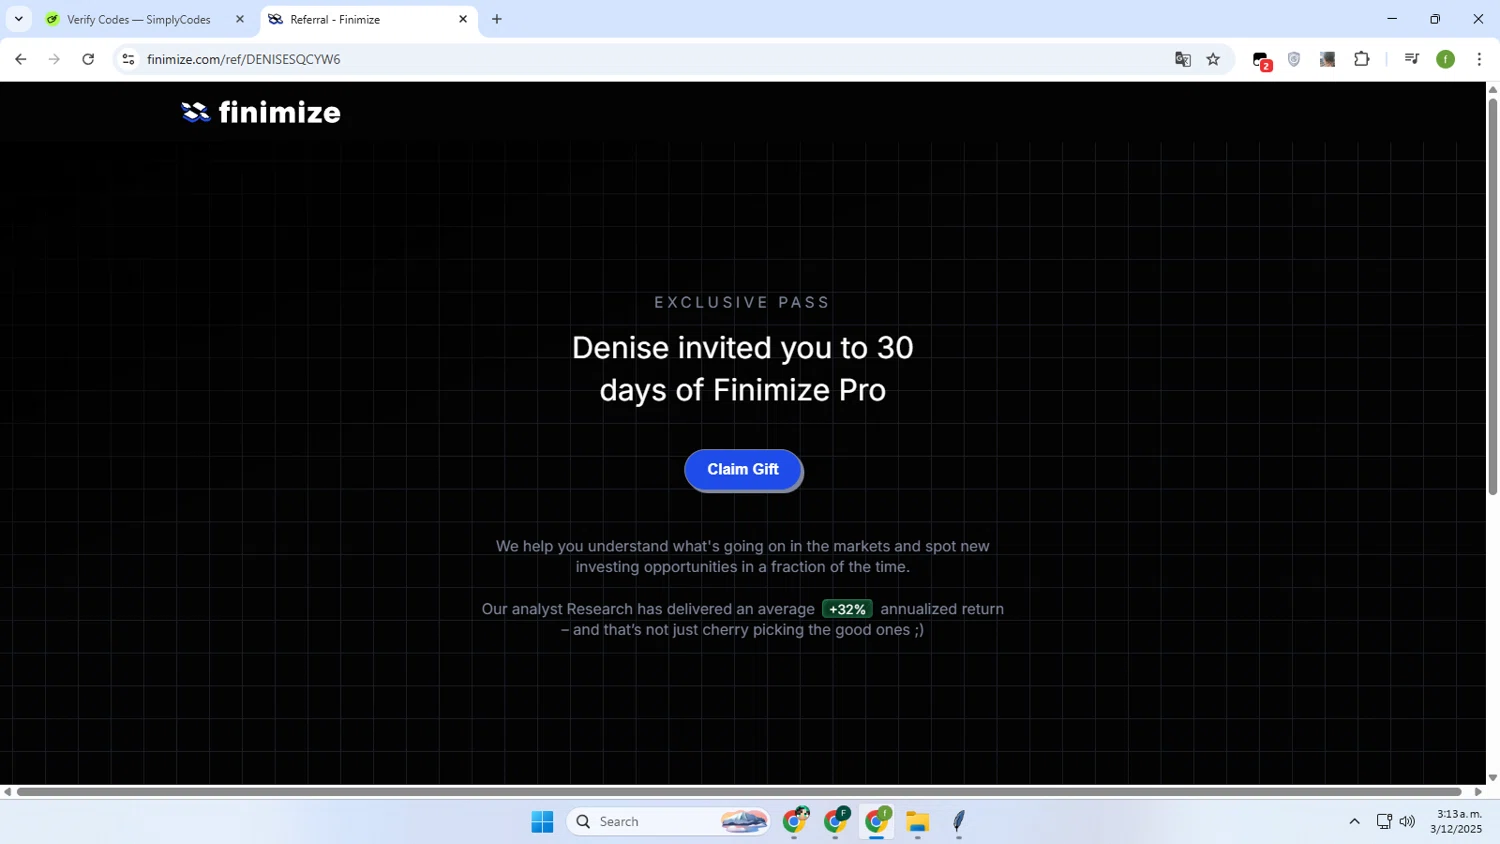Screen dimensions: 1500x844
Task: Click the vertical scrollbar thumb
Action: point(1492,296)
